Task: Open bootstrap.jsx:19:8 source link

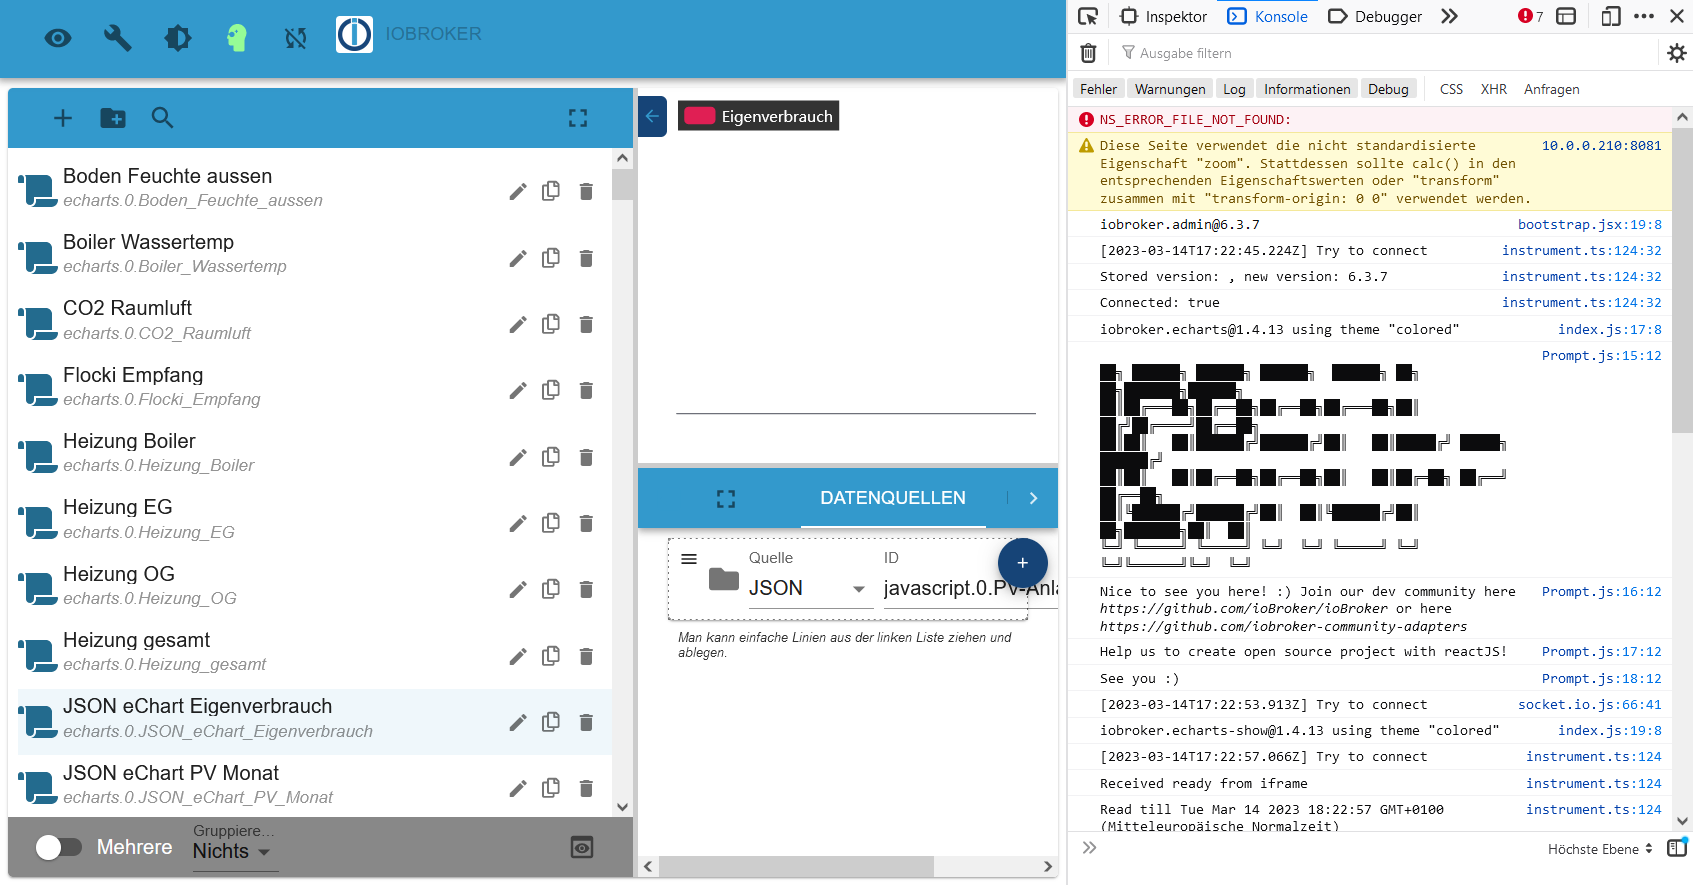Action: coord(1589,224)
